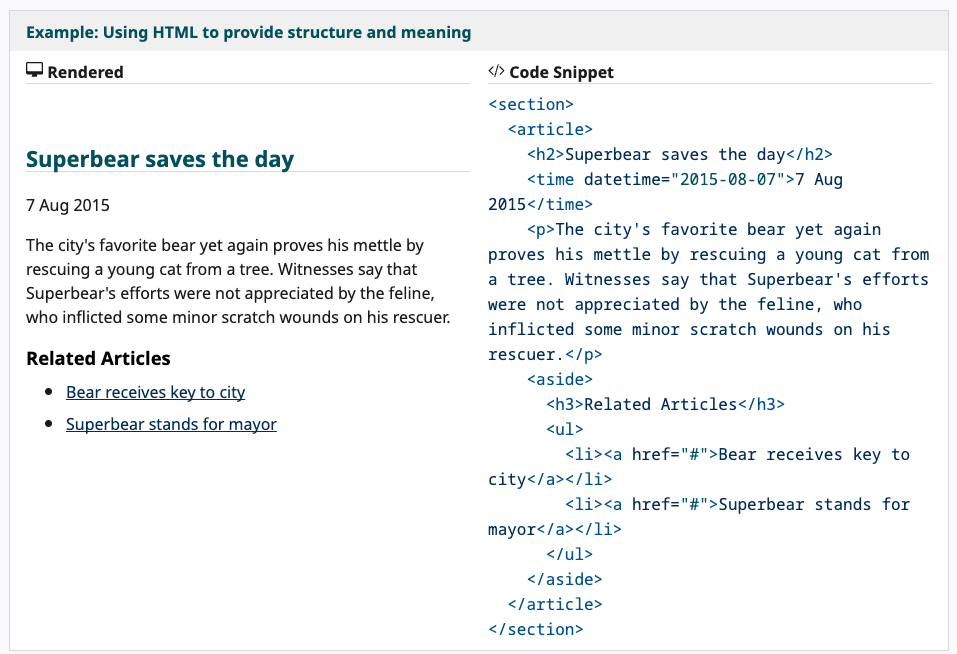
Task: Click the opening <ul> tag in code
Action: click(x=565, y=429)
